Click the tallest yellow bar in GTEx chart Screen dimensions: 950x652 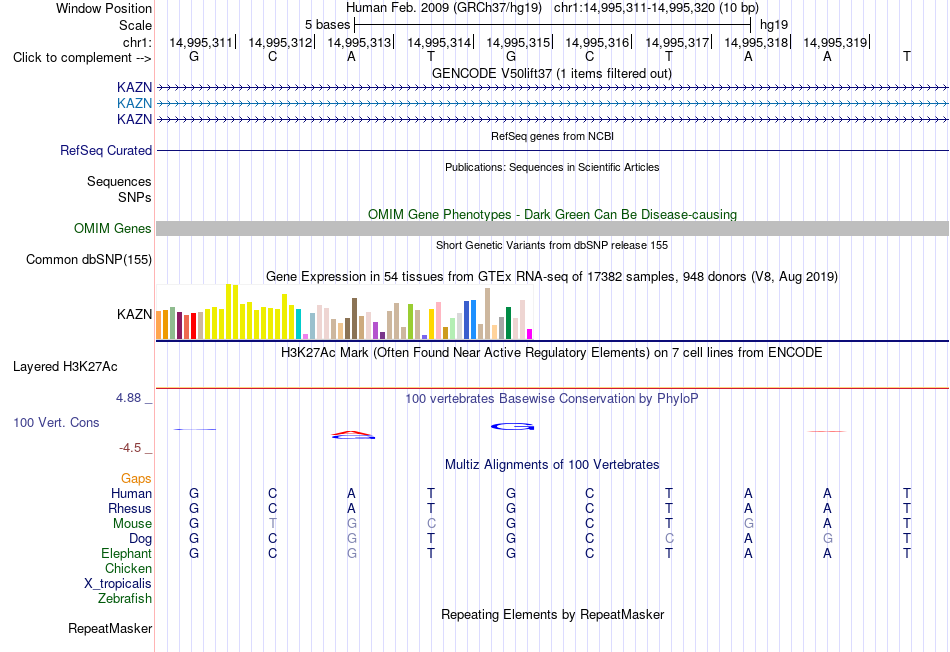(228, 311)
